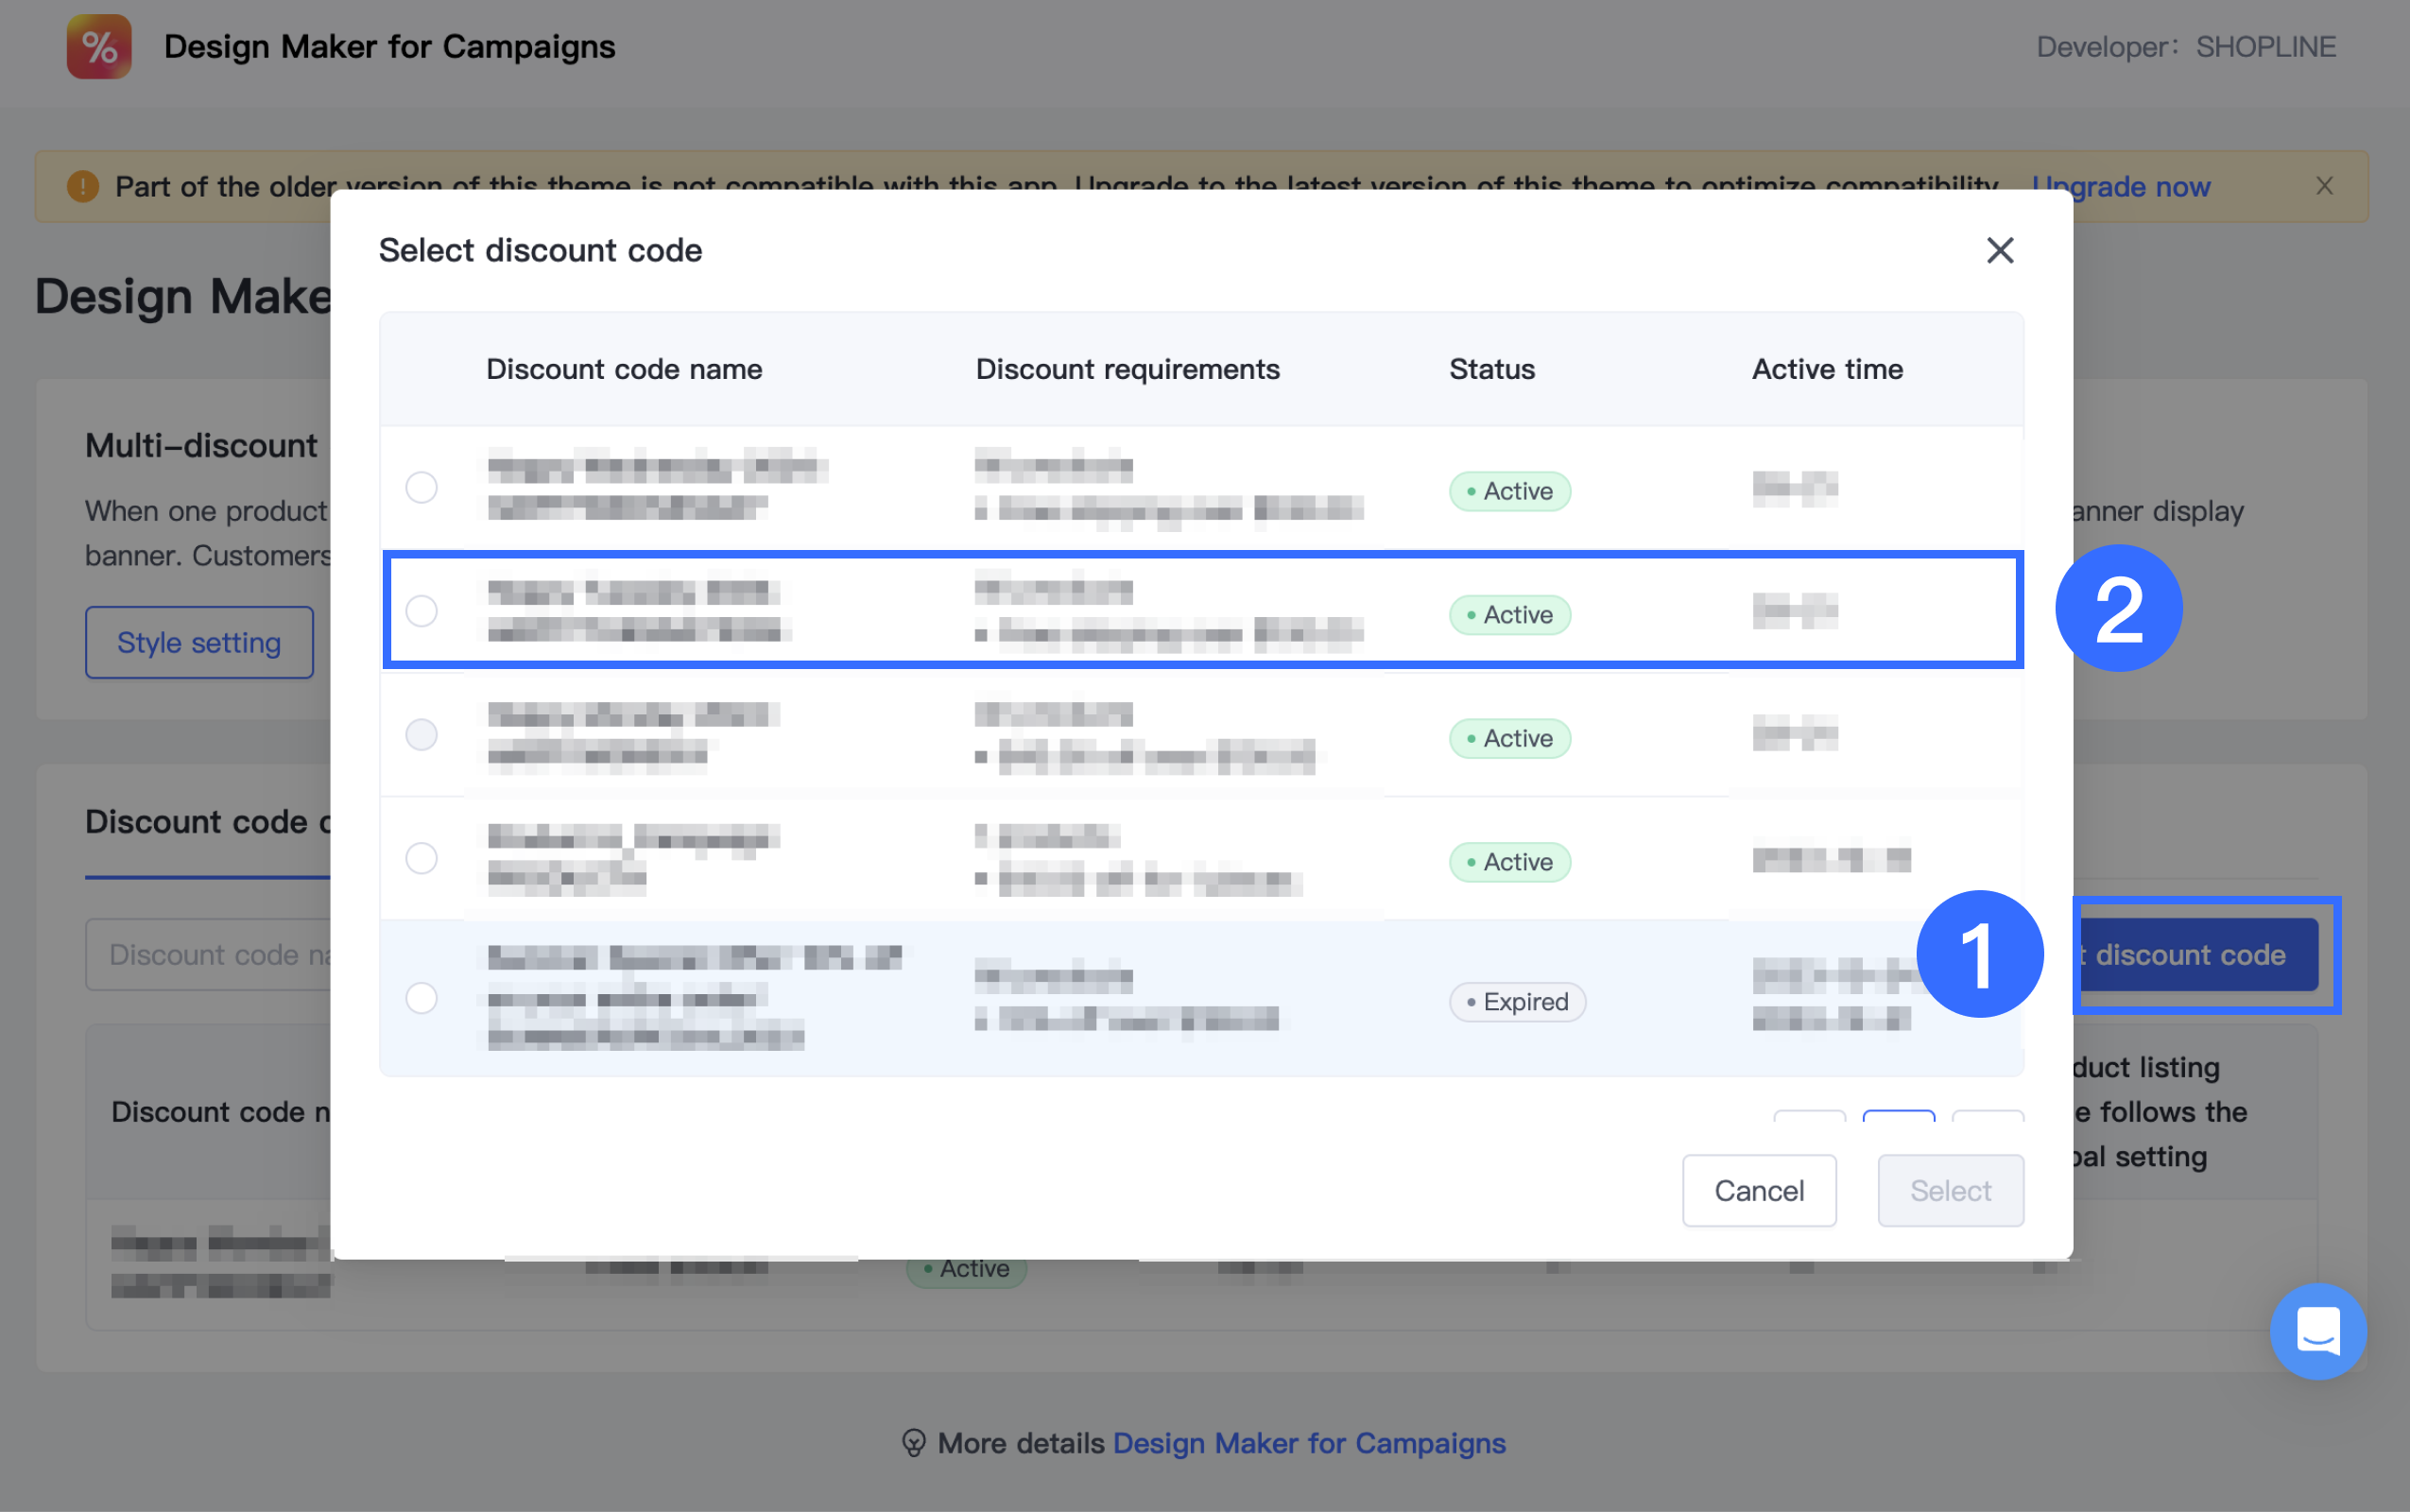Click the select discount code blue button
2410x1512 pixels.
(2200, 955)
